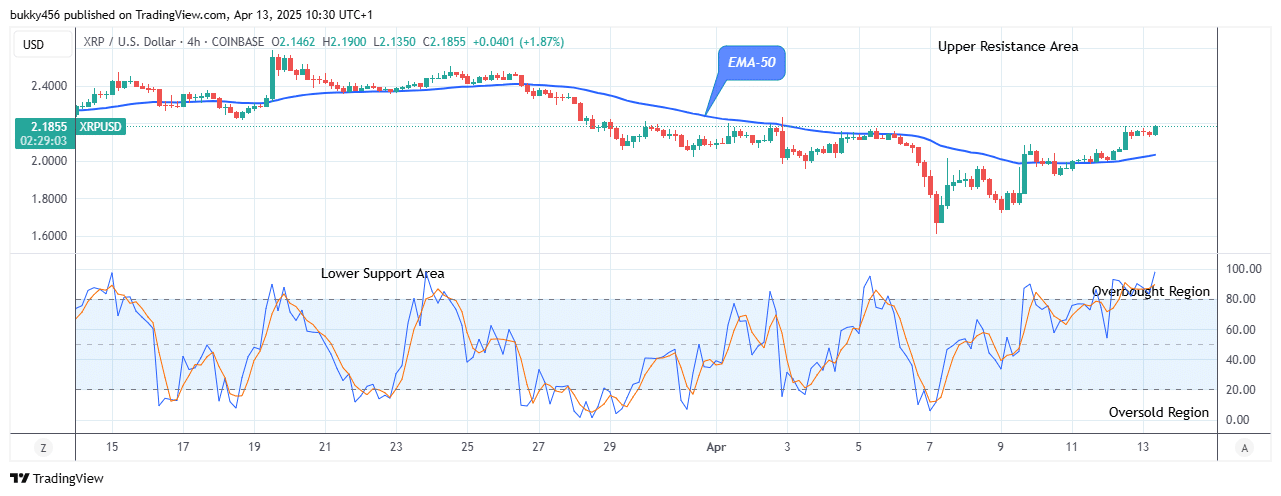Screen dimensions: 1281x496
Task: Click the XRP / U.S. Dollar symbol title
Action: [x=132, y=42]
